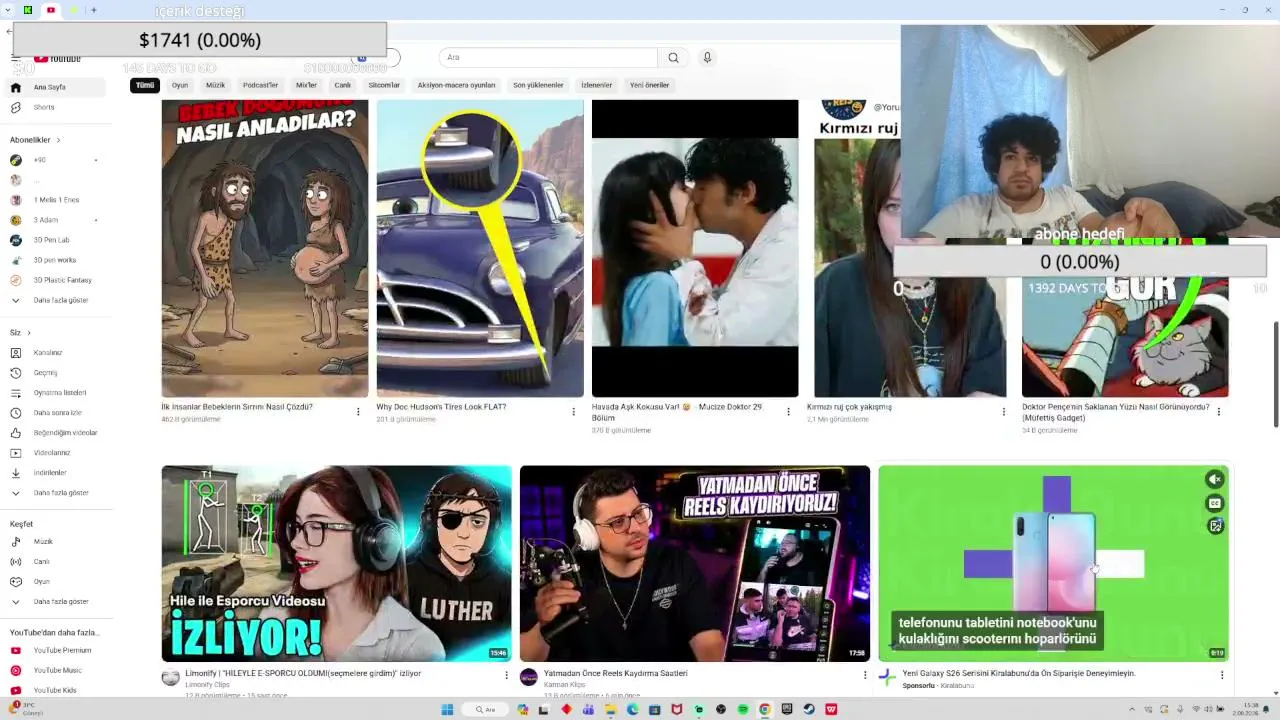This screenshot has height=720, width=1280.
Task: Open the Müzik explore icon
Action: [15, 542]
